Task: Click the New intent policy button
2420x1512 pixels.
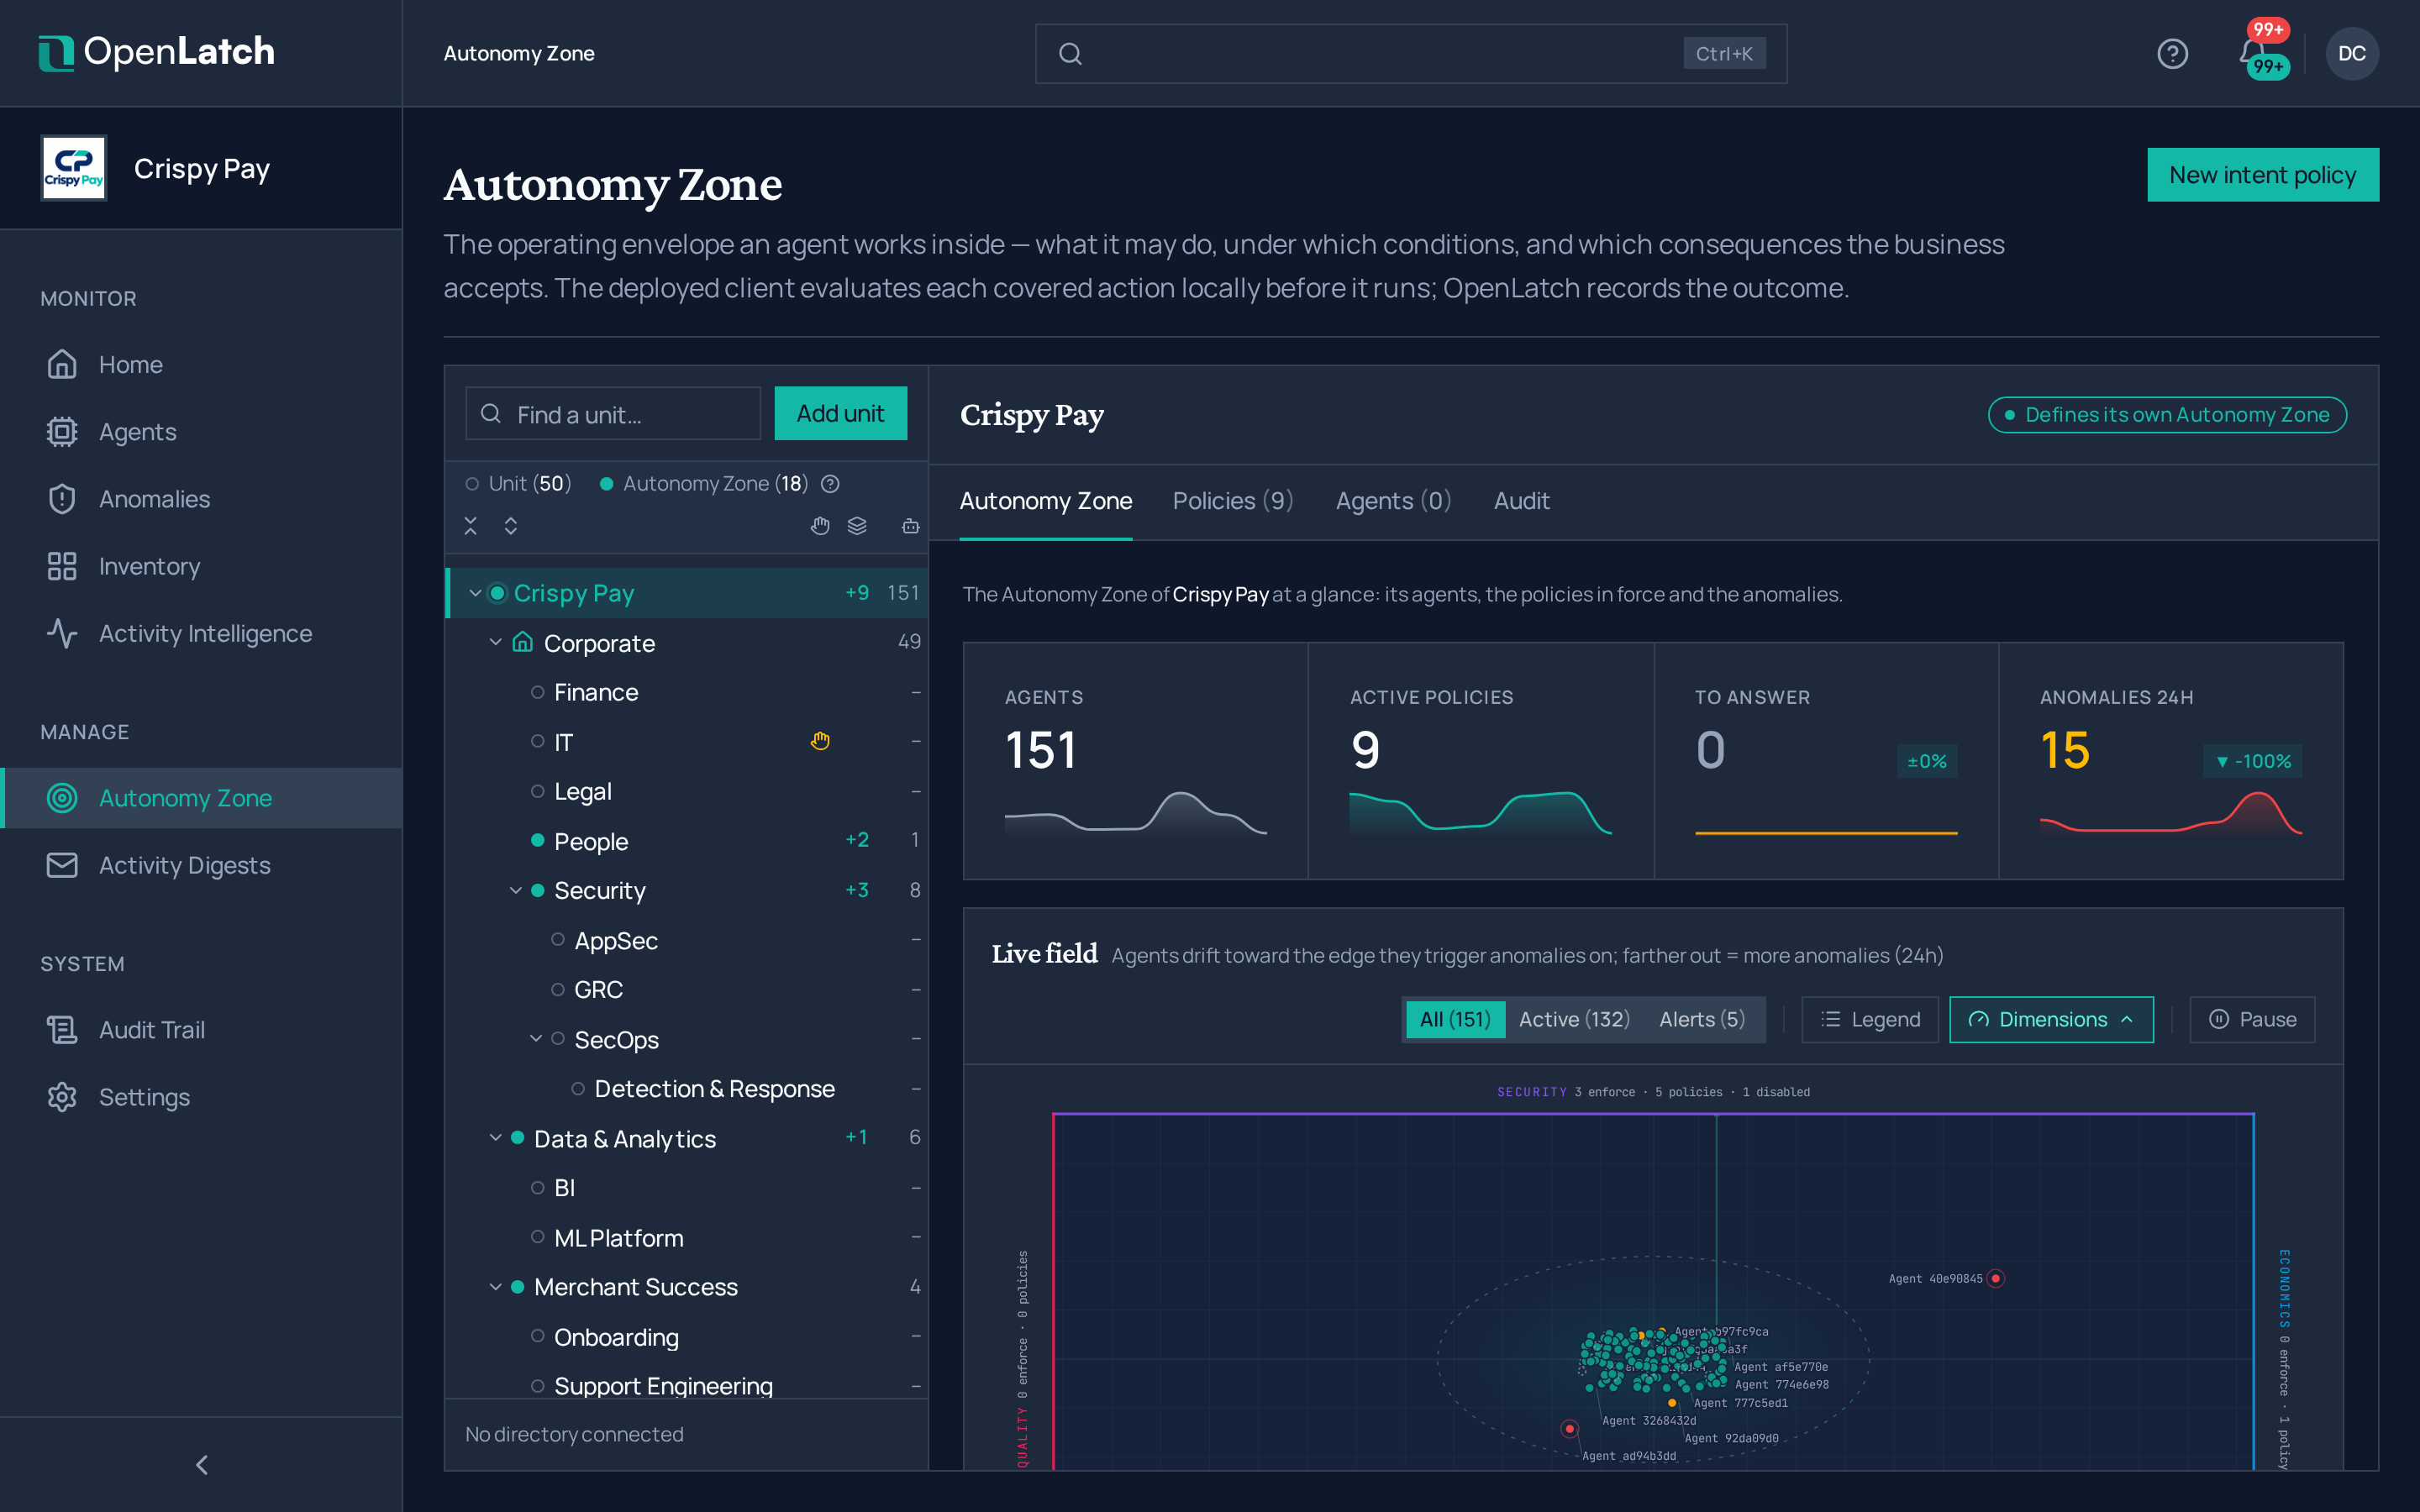Action: point(2262,175)
